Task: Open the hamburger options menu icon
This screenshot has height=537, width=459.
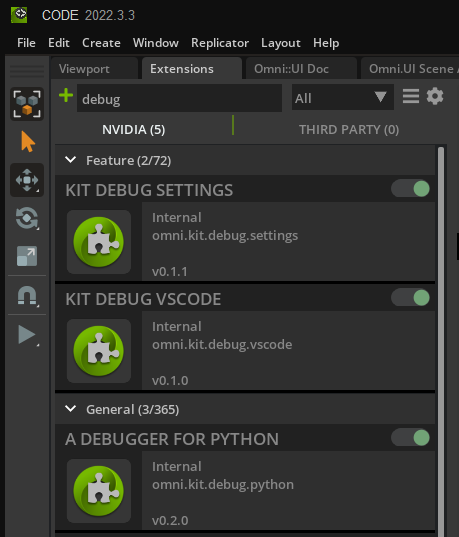Action: (411, 96)
